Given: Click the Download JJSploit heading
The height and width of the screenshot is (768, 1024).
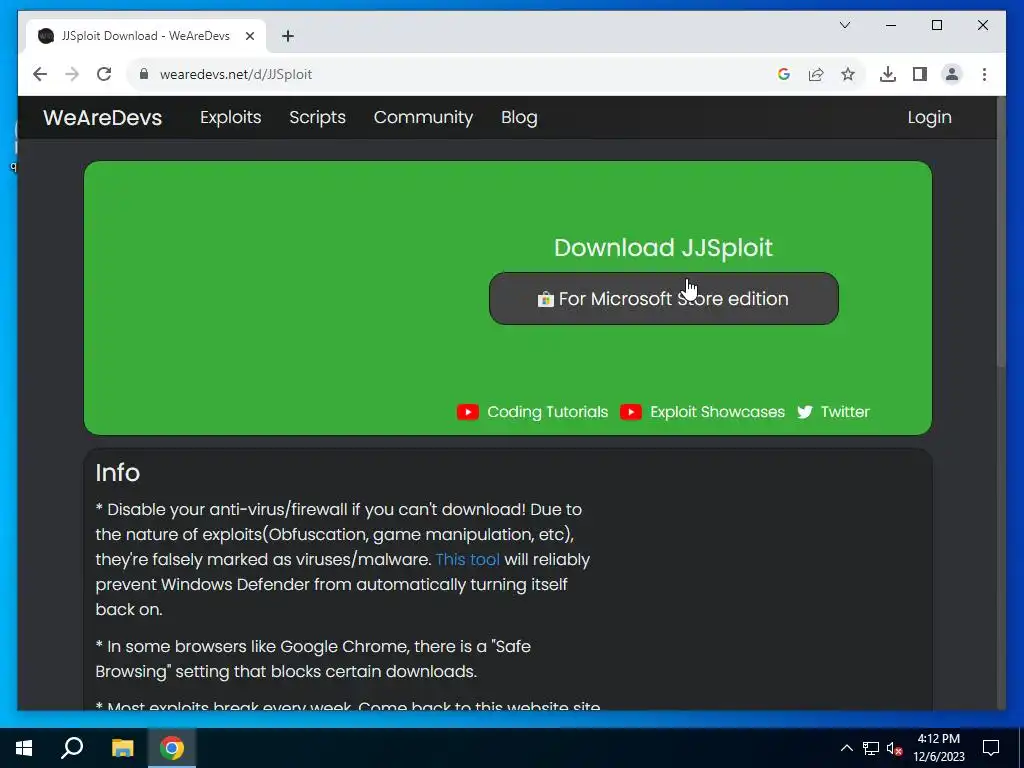Looking at the screenshot, I should [663, 248].
